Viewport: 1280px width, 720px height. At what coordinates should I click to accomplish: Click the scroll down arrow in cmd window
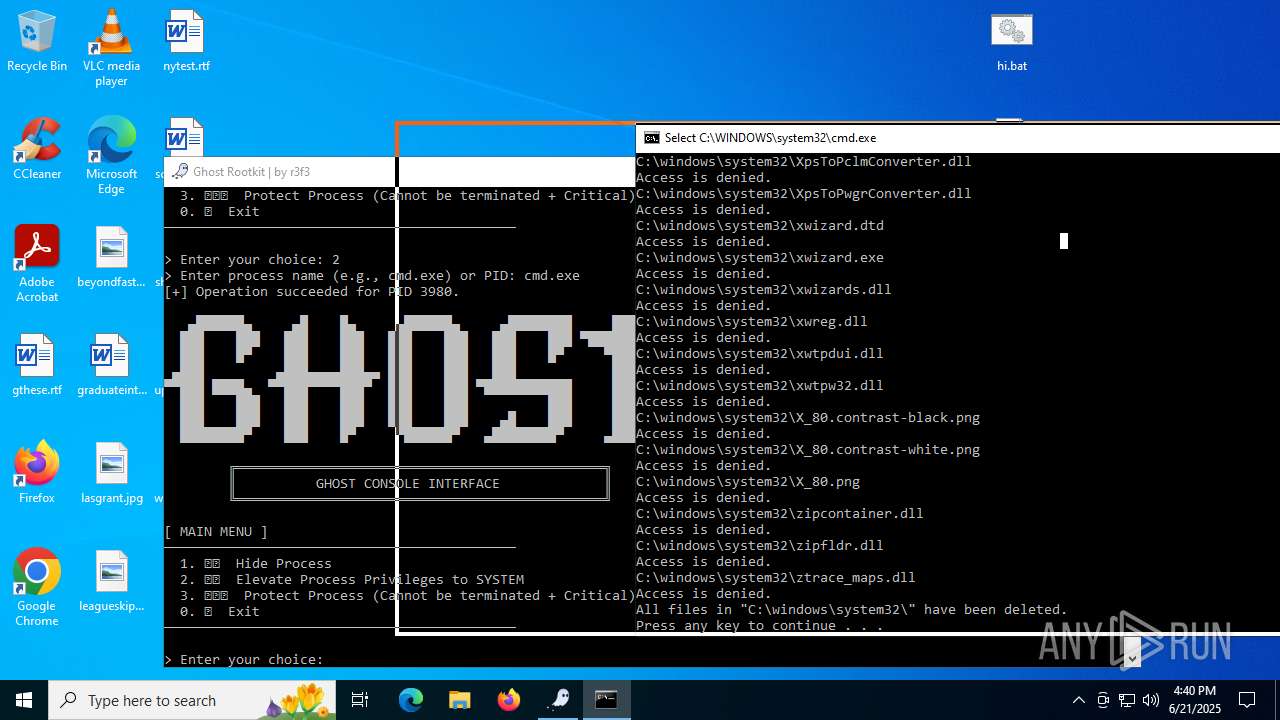(1133, 658)
